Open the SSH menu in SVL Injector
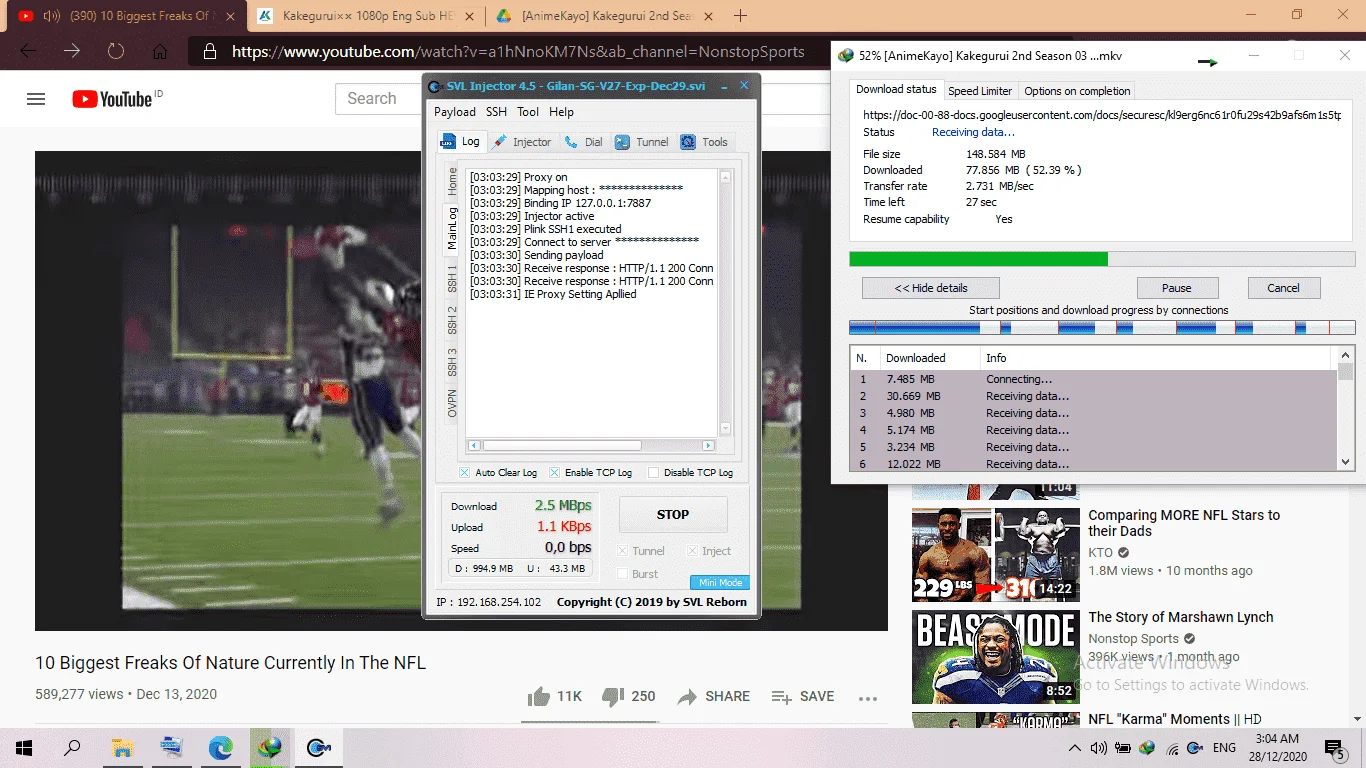This screenshot has height=768, width=1366. pyautogui.click(x=496, y=112)
